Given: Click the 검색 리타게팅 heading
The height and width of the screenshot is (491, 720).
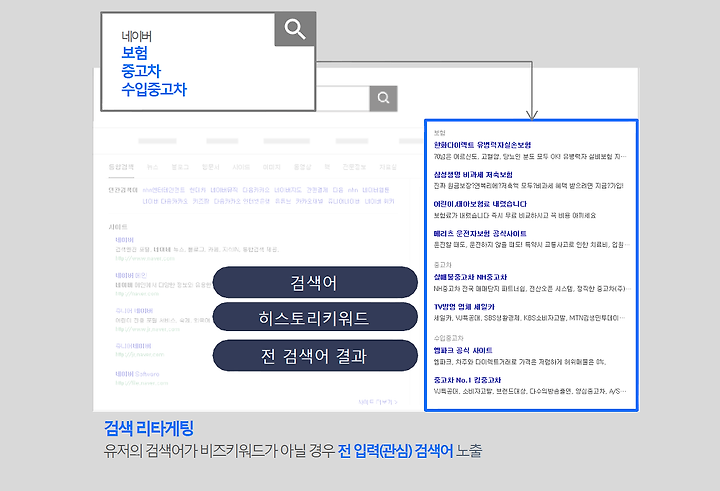Looking at the screenshot, I should [149, 428].
